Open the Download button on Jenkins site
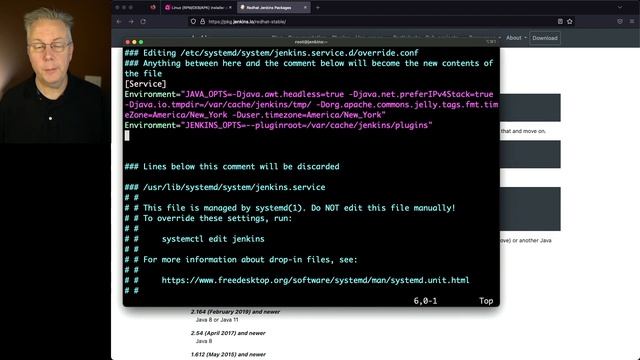Screen dimensions: 640x360 click(x=544, y=38)
